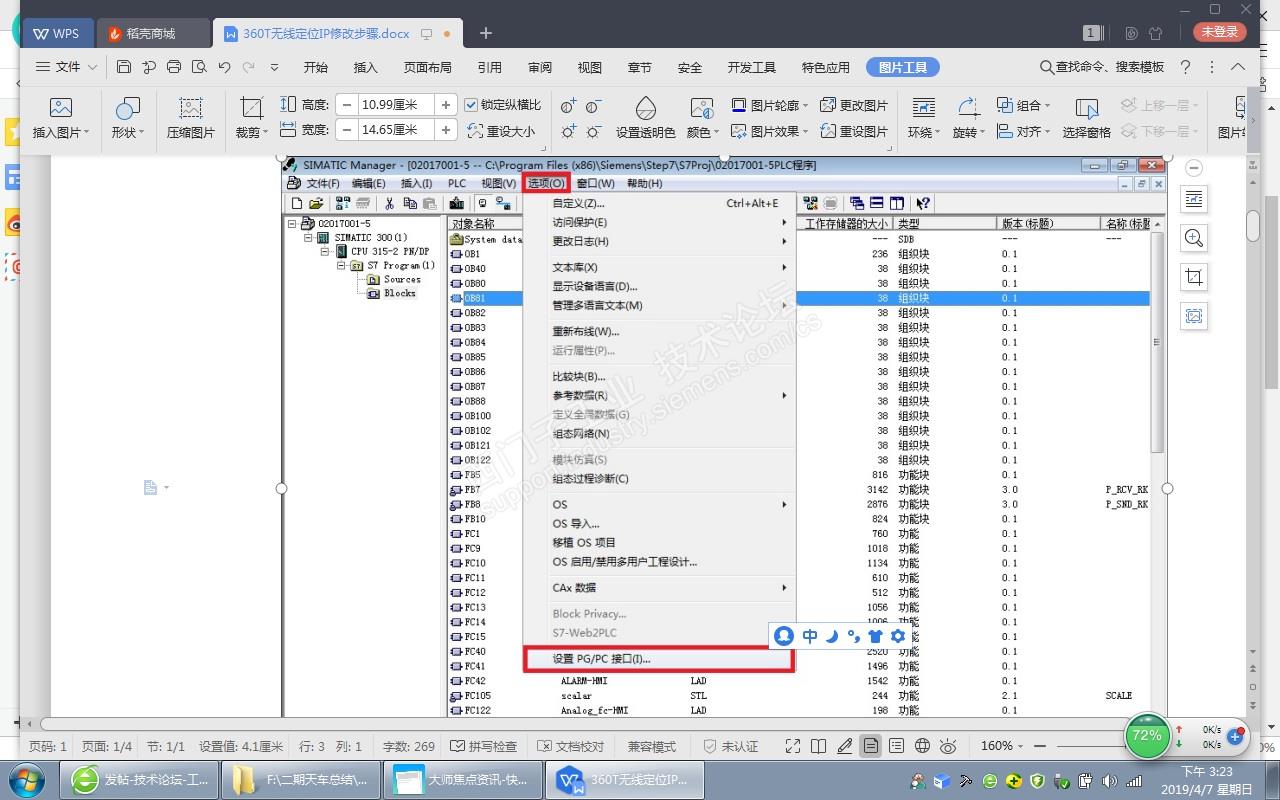This screenshot has width=1280, height=800.
Task: Switch to full screen view in status bar
Action: coord(793,746)
